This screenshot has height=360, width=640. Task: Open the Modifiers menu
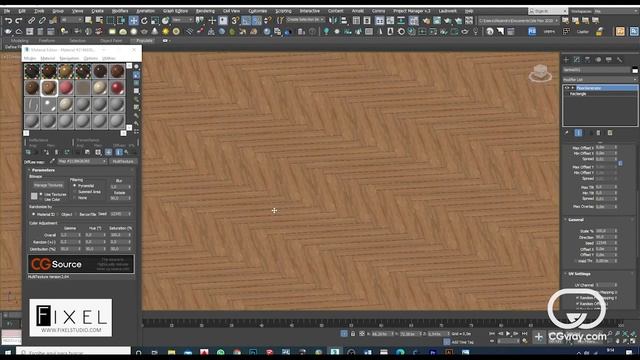pyautogui.click(x=120, y=11)
